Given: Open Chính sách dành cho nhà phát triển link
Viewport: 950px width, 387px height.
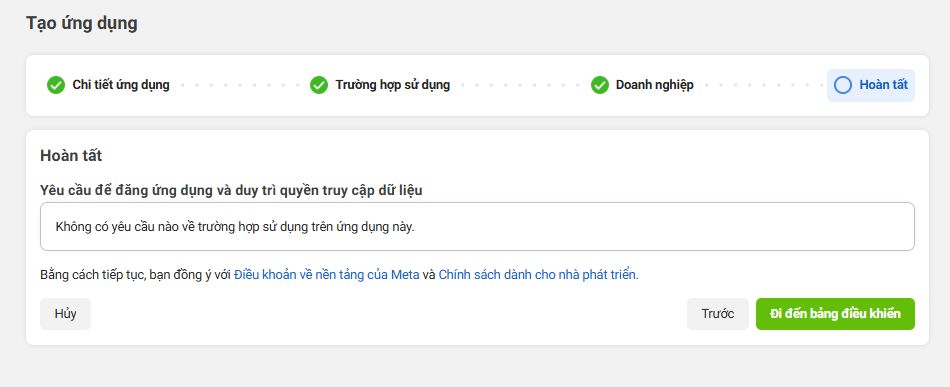Looking at the screenshot, I should click(x=539, y=275).
